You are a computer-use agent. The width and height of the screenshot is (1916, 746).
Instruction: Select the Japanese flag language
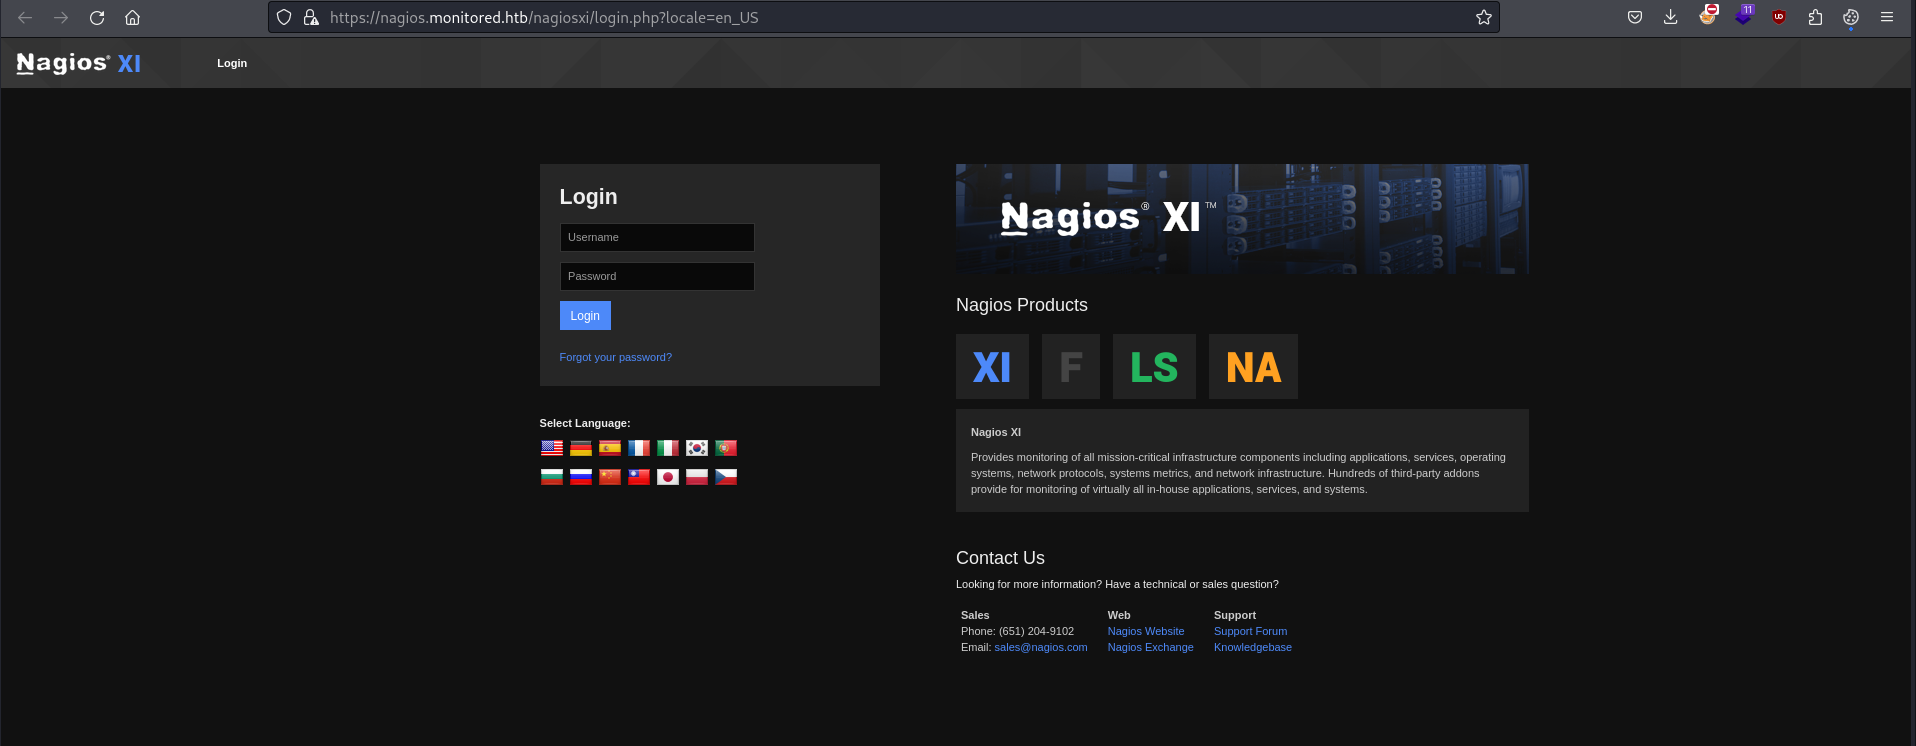[x=668, y=477]
